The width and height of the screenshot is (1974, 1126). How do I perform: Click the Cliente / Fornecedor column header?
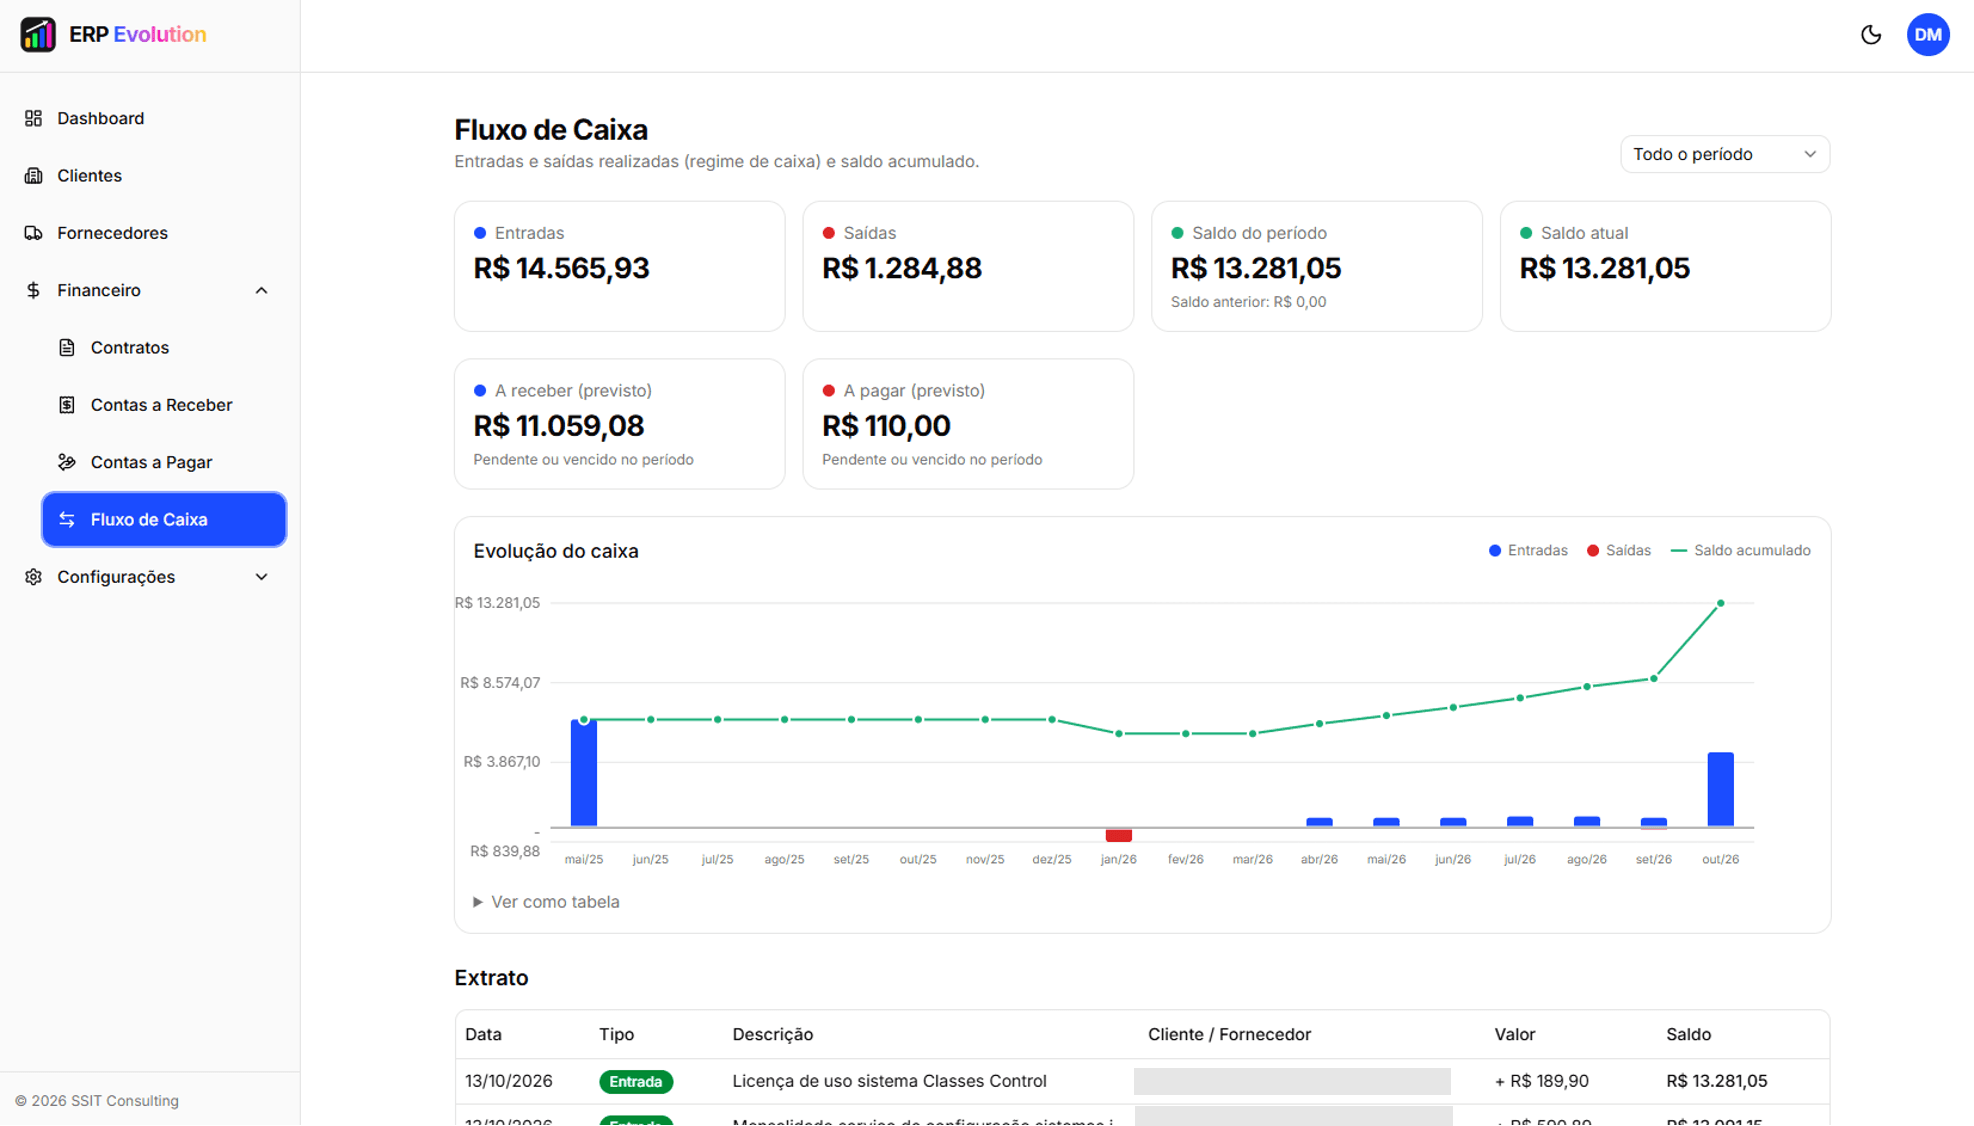click(1229, 1035)
